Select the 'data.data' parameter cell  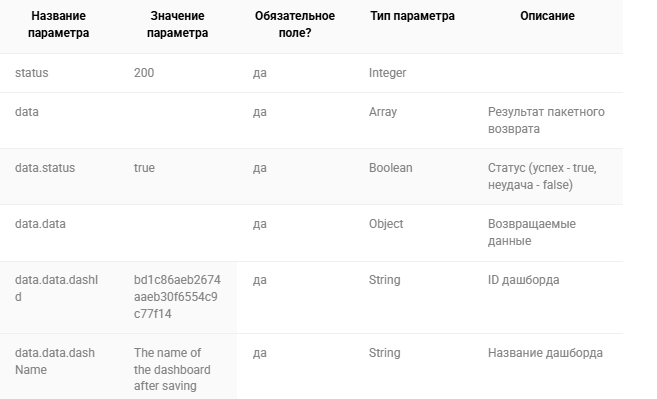(x=40, y=224)
